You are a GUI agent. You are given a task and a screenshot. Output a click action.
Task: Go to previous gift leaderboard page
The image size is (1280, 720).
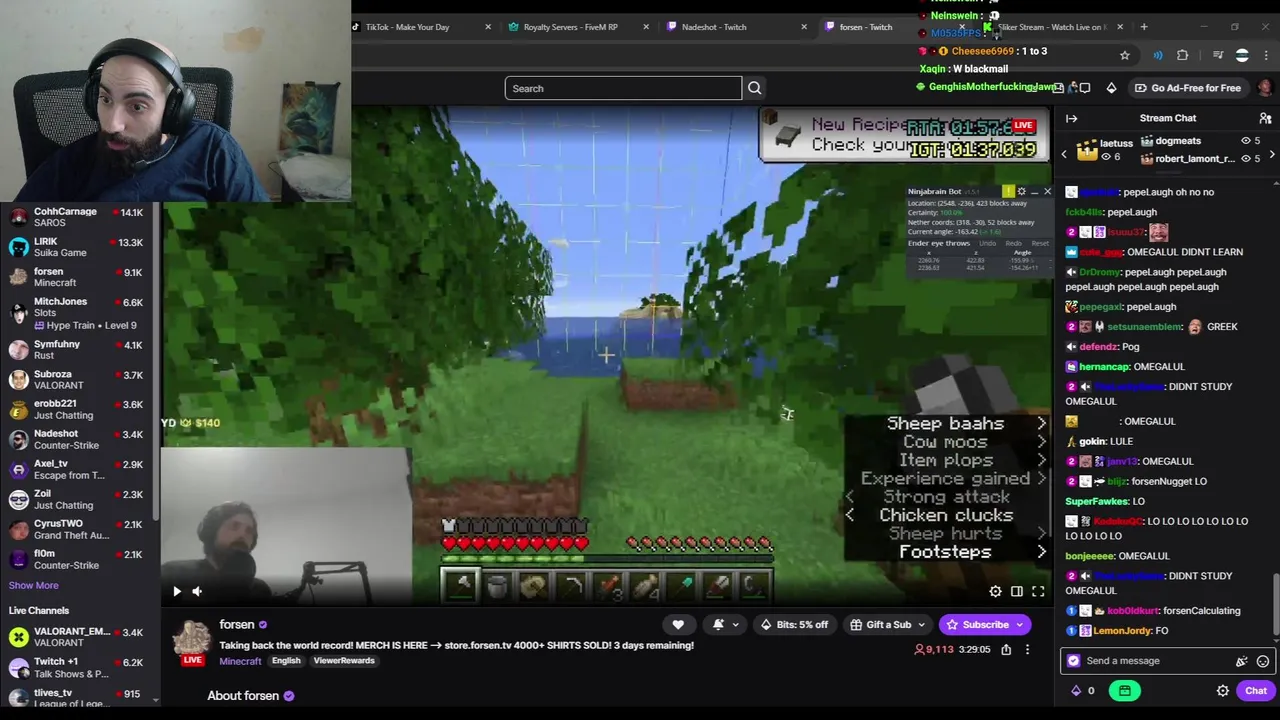[1064, 154]
